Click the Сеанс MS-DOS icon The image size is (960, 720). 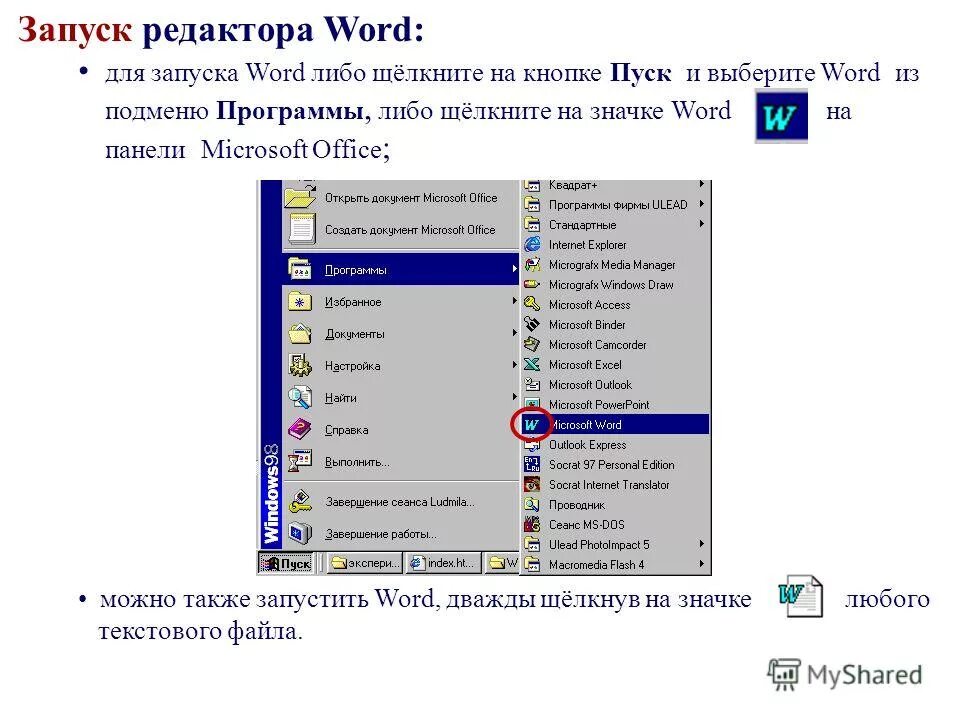coord(532,525)
